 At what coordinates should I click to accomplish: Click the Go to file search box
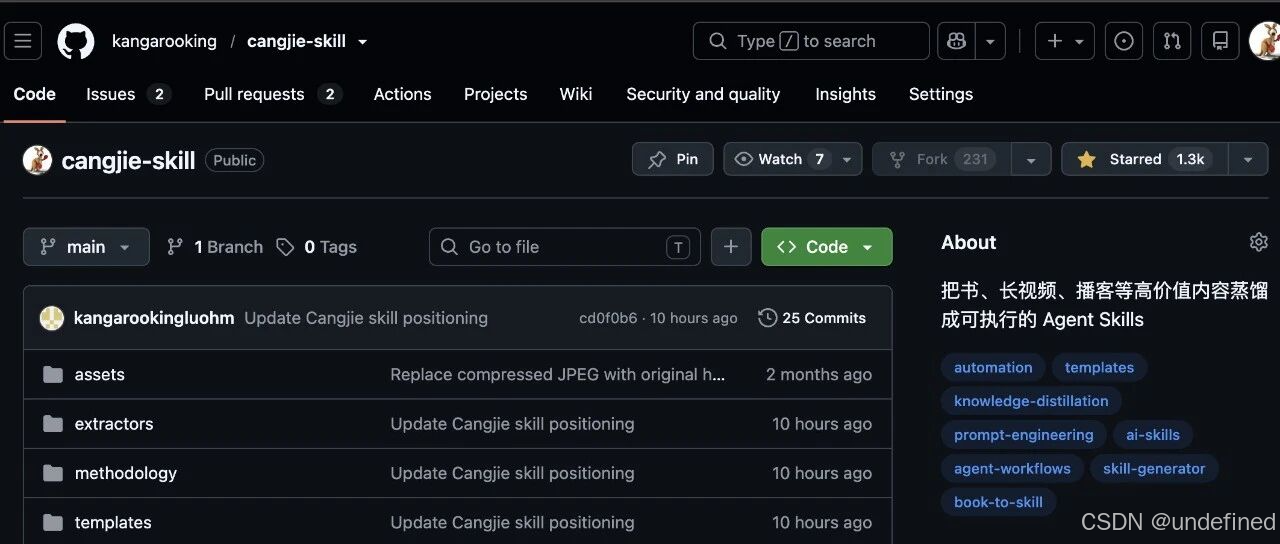[x=565, y=247]
